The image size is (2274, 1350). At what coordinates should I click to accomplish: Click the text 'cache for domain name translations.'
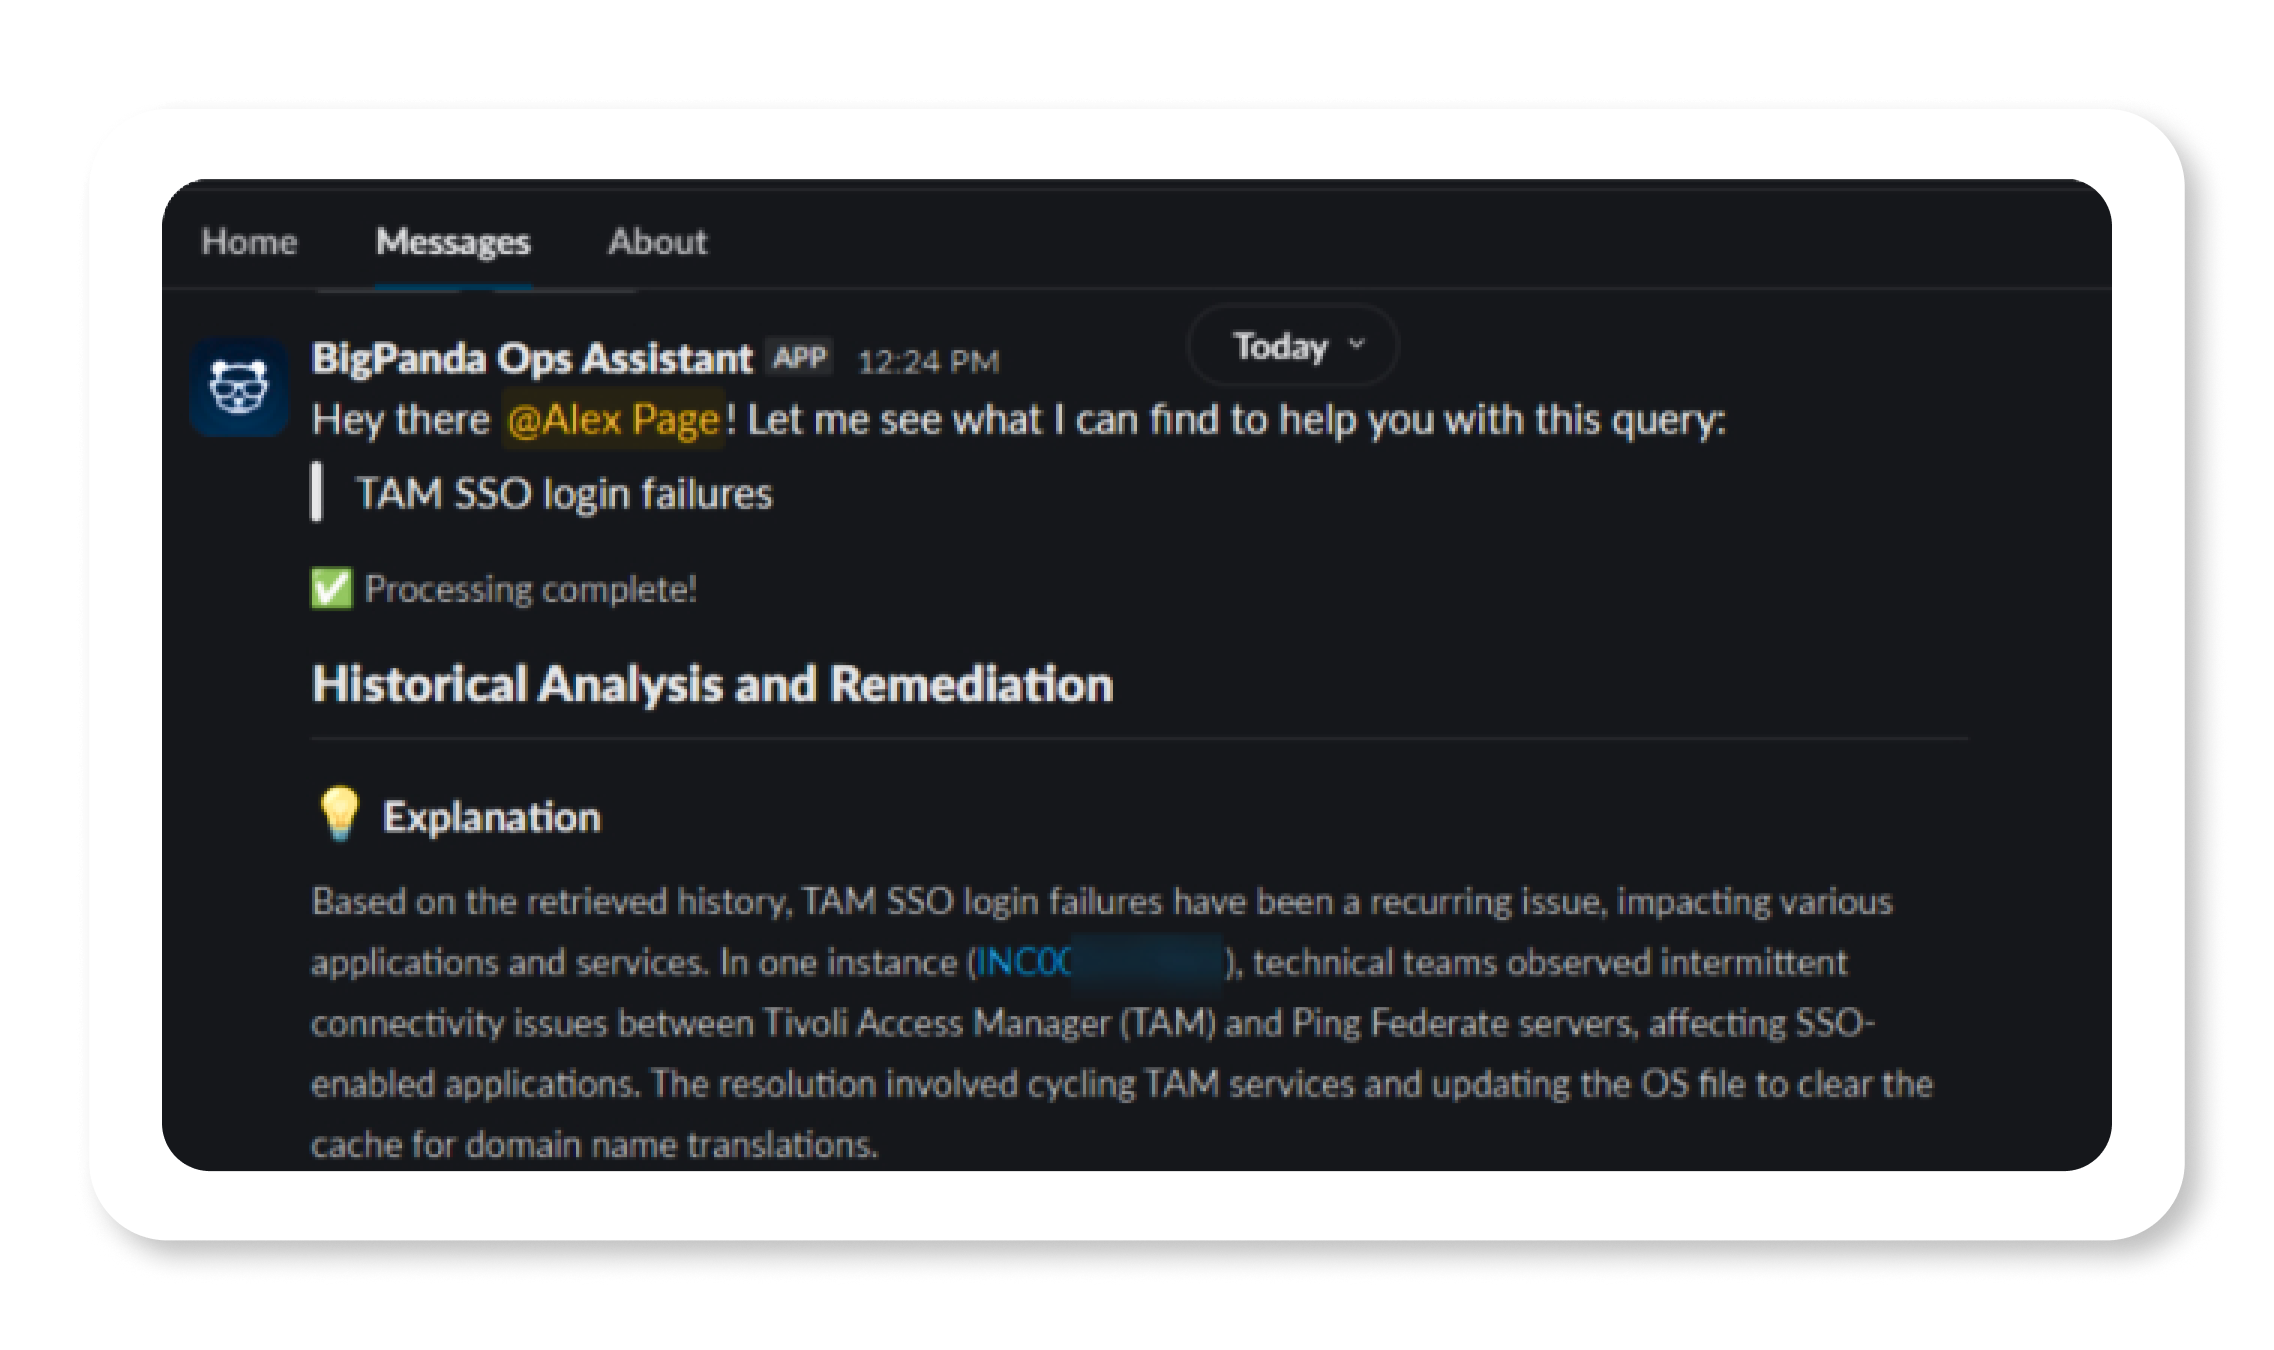click(595, 1144)
